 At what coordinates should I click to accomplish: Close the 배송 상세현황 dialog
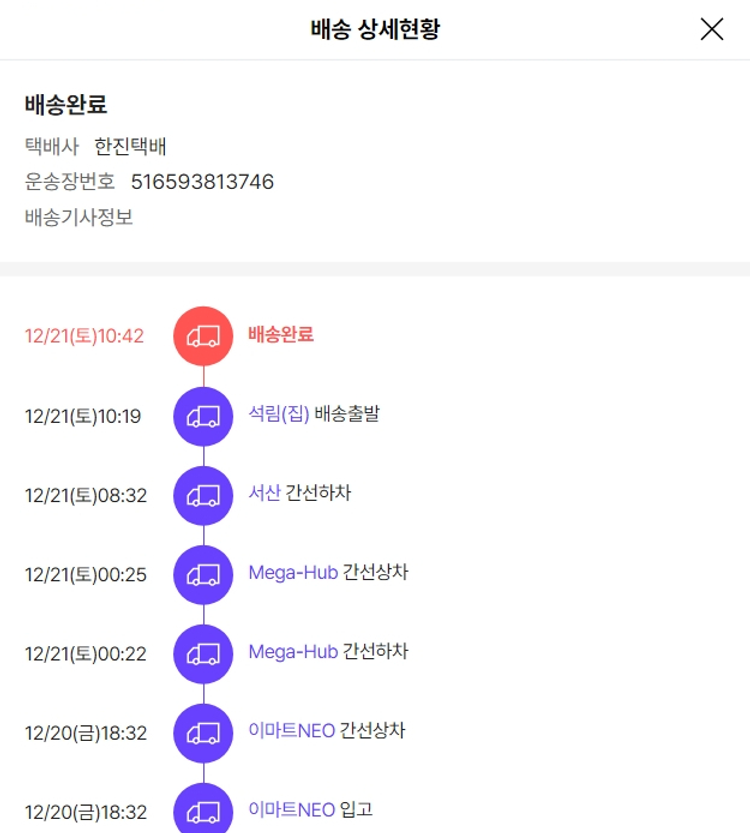tap(712, 29)
